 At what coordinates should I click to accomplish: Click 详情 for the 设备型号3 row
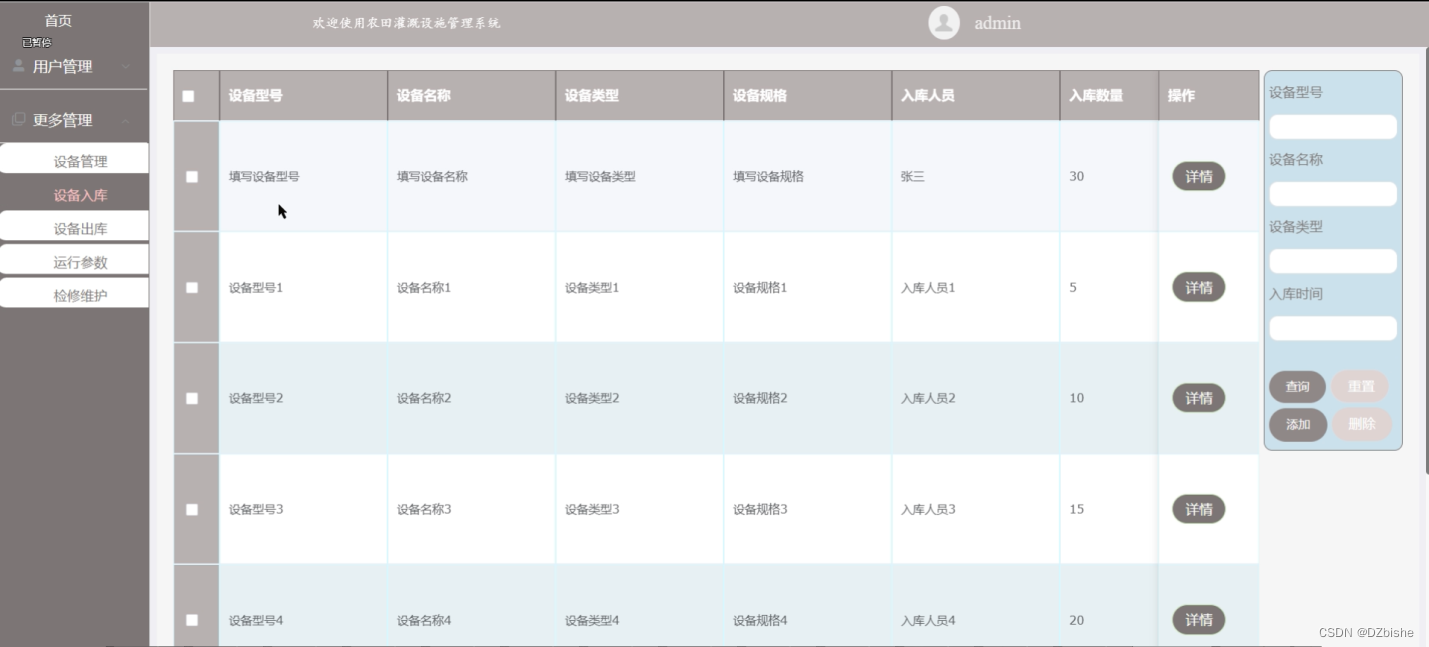1198,510
